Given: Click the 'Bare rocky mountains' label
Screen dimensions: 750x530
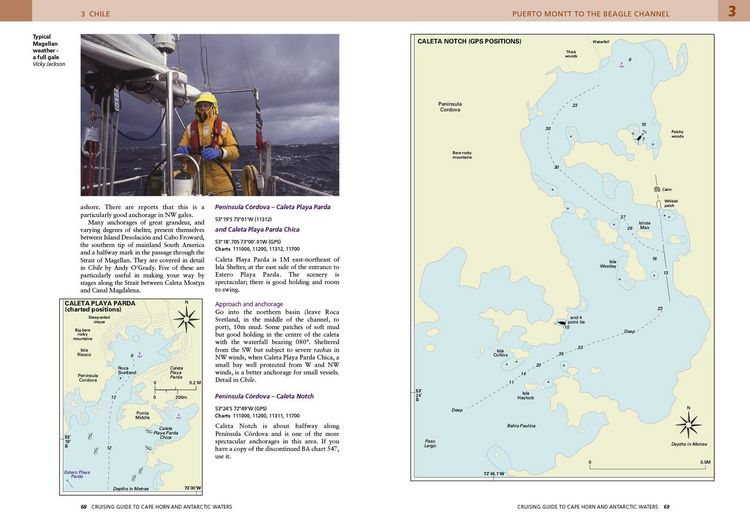Looking at the screenshot, I should point(462,155).
